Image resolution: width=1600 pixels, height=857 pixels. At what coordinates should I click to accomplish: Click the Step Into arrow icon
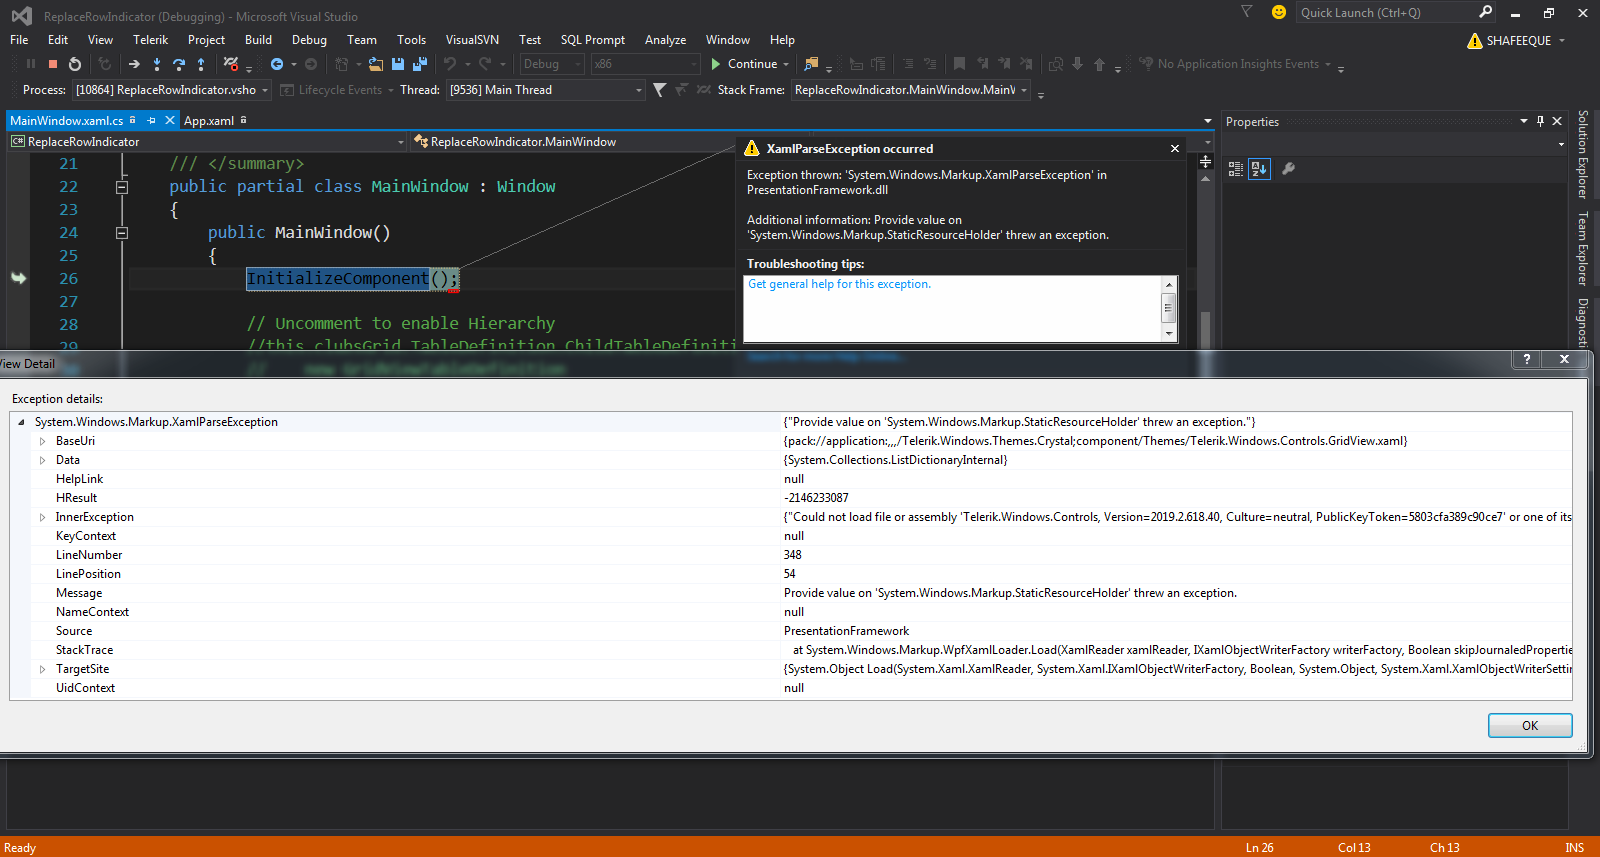pos(157,64)
